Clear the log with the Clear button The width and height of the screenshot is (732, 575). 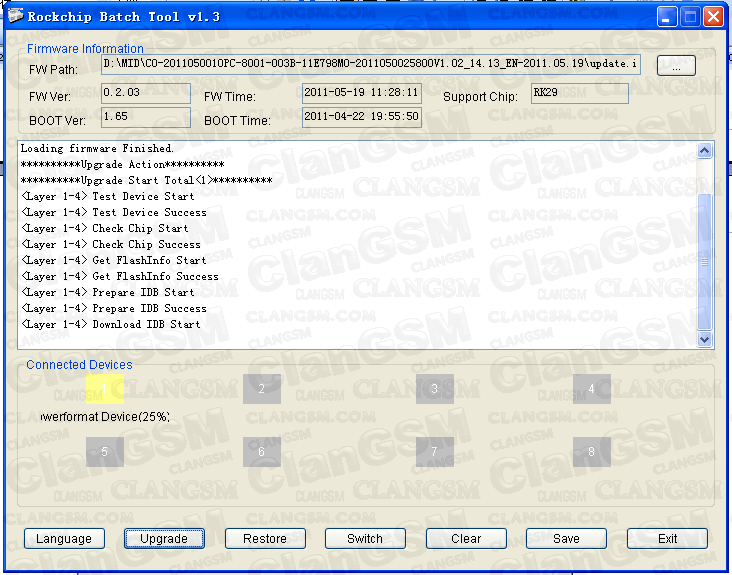coord(465,538)
